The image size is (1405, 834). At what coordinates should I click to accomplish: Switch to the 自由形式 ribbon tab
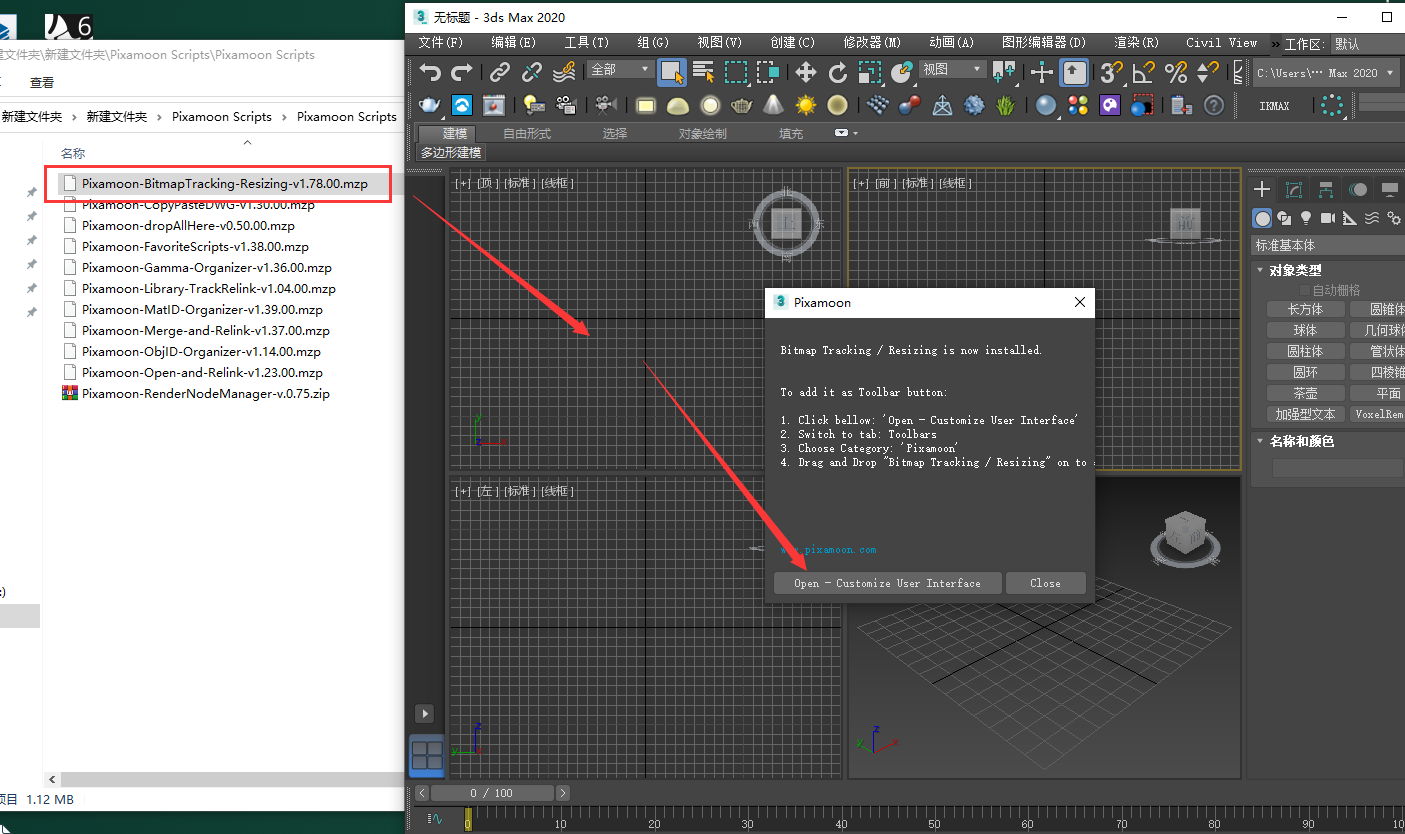(x=527, y=134)
